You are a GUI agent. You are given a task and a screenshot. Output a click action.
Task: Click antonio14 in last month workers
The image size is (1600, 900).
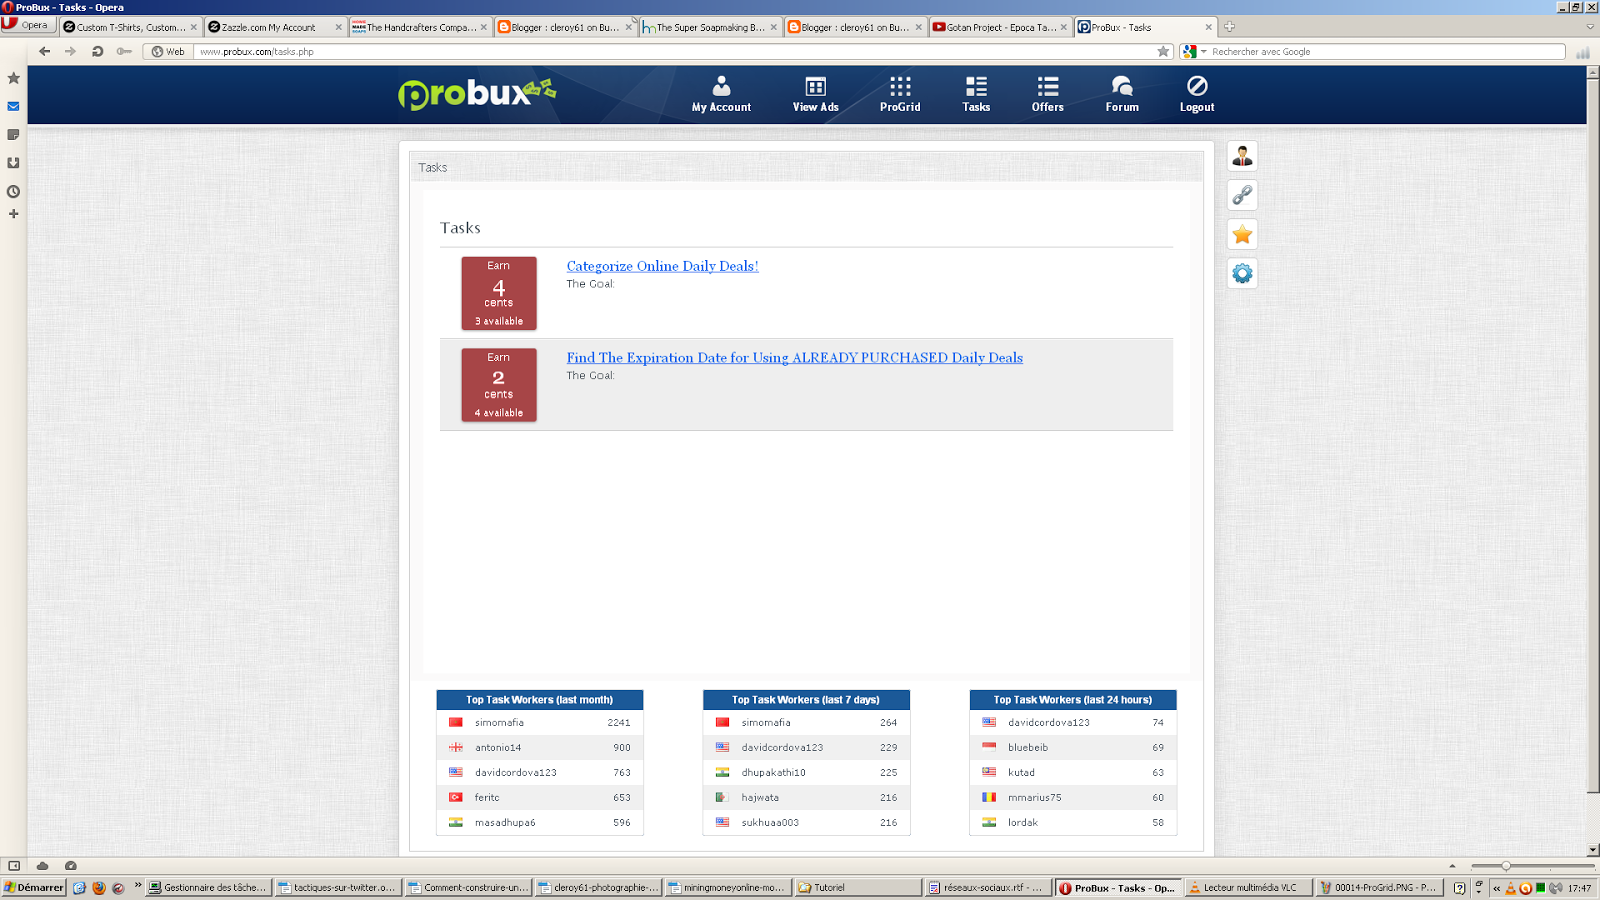(498, 747)
